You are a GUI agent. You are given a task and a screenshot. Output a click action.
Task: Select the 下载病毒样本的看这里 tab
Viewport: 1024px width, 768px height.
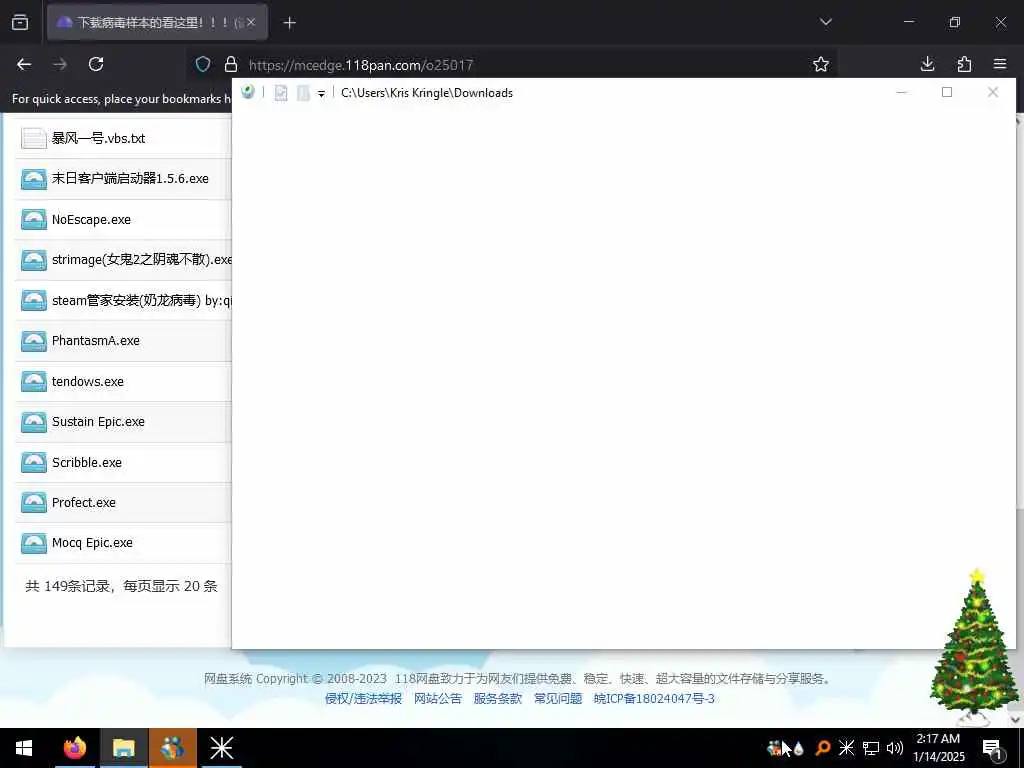(x=157, y=22)
